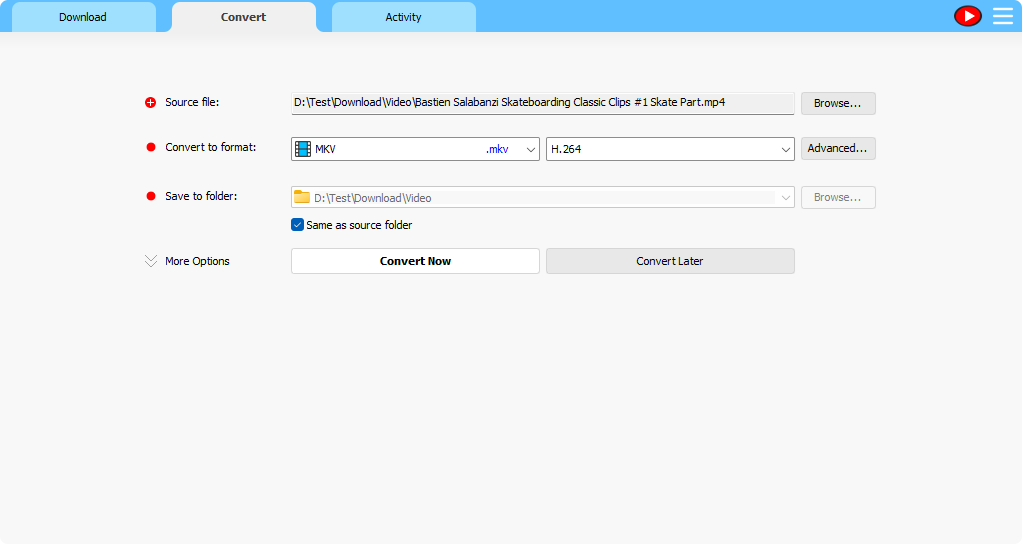Open the hamburger menu icon
Screen dimensions: 1022x544
tap(1002, 16)
